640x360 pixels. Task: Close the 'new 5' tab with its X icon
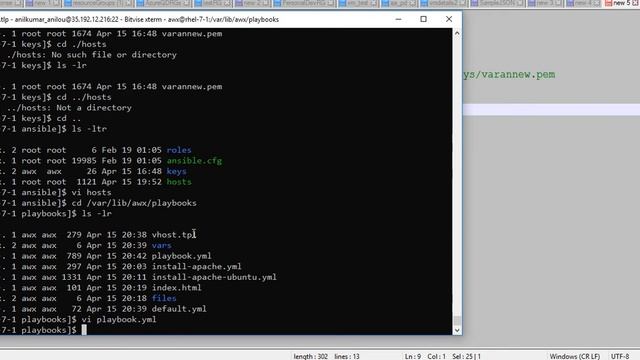coord(635,3)
